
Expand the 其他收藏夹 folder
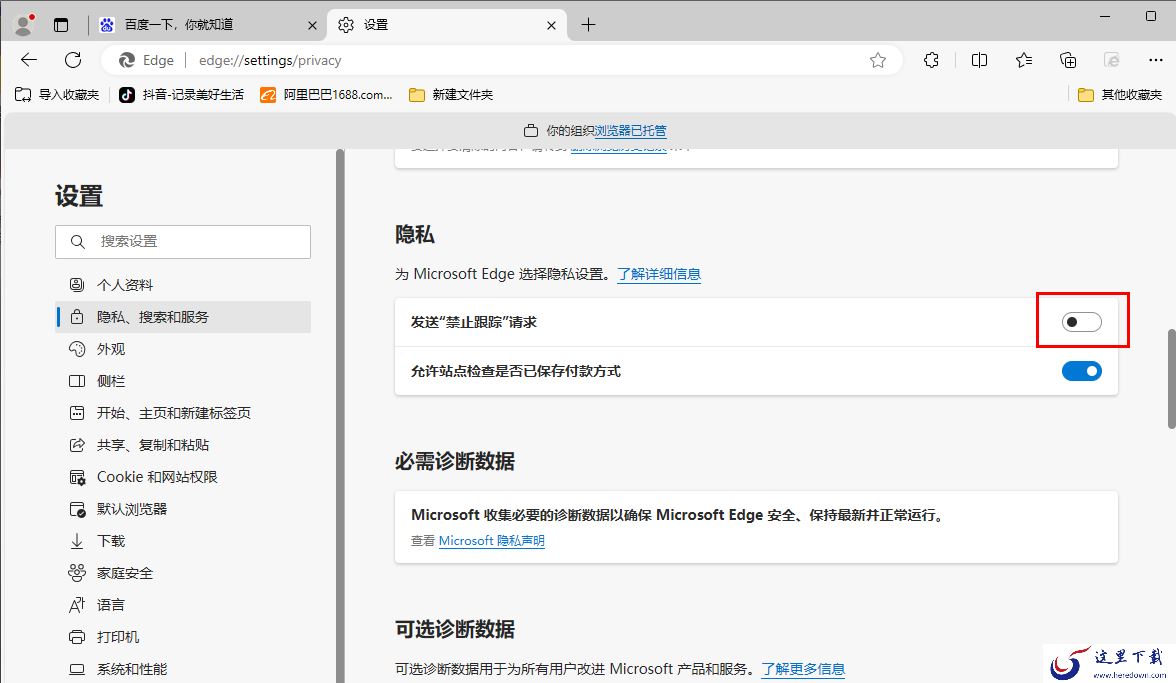click(1120, 94)
